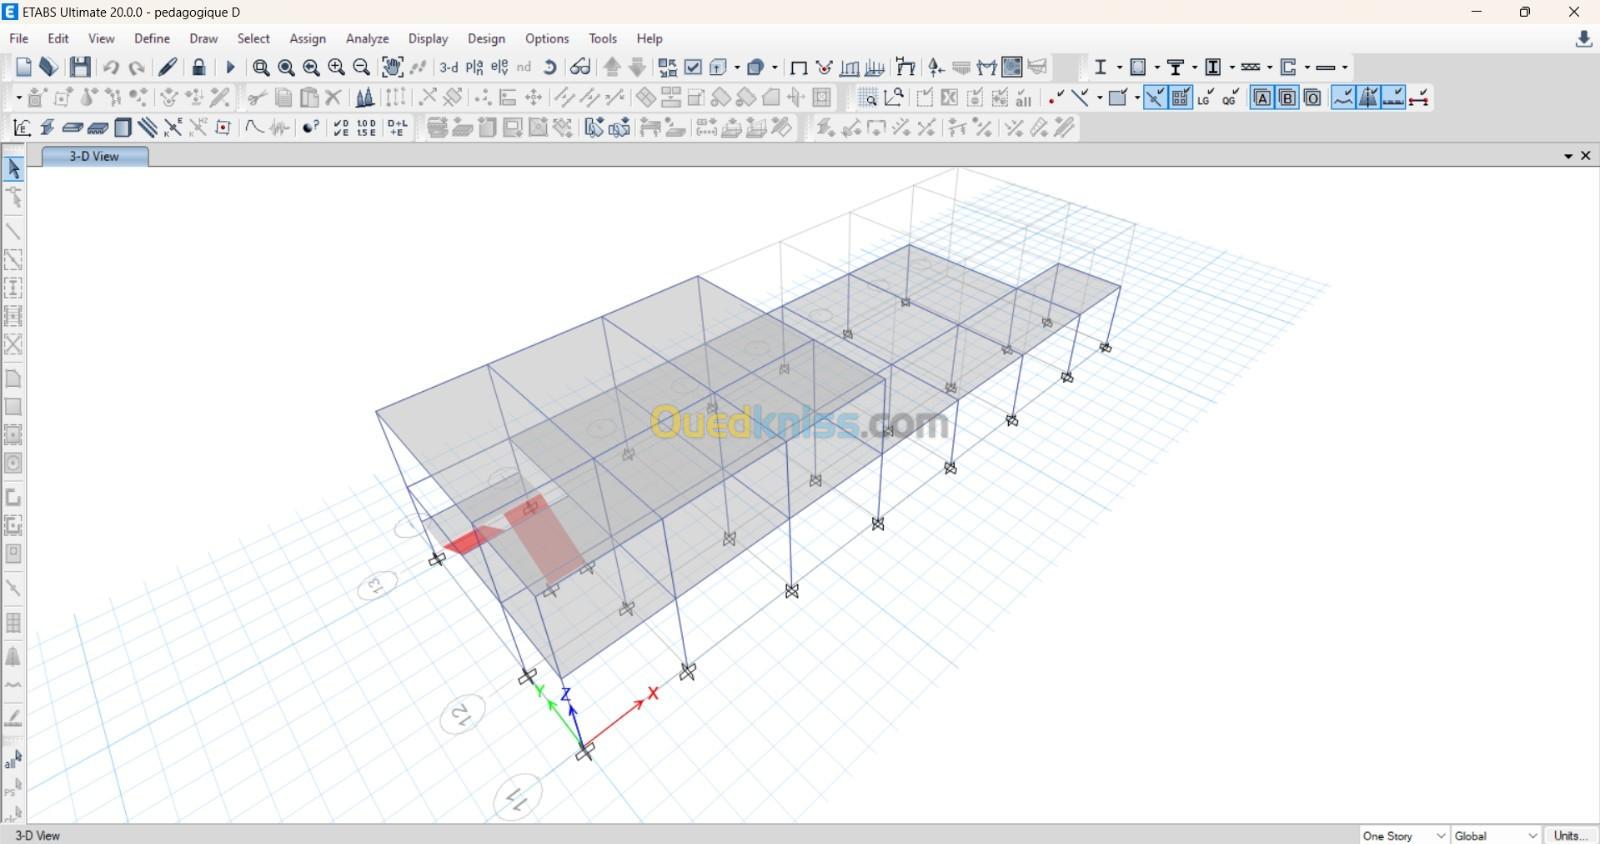Select draw beam/column/brace line tool
Screen dimensions: 1600x844
14,231
